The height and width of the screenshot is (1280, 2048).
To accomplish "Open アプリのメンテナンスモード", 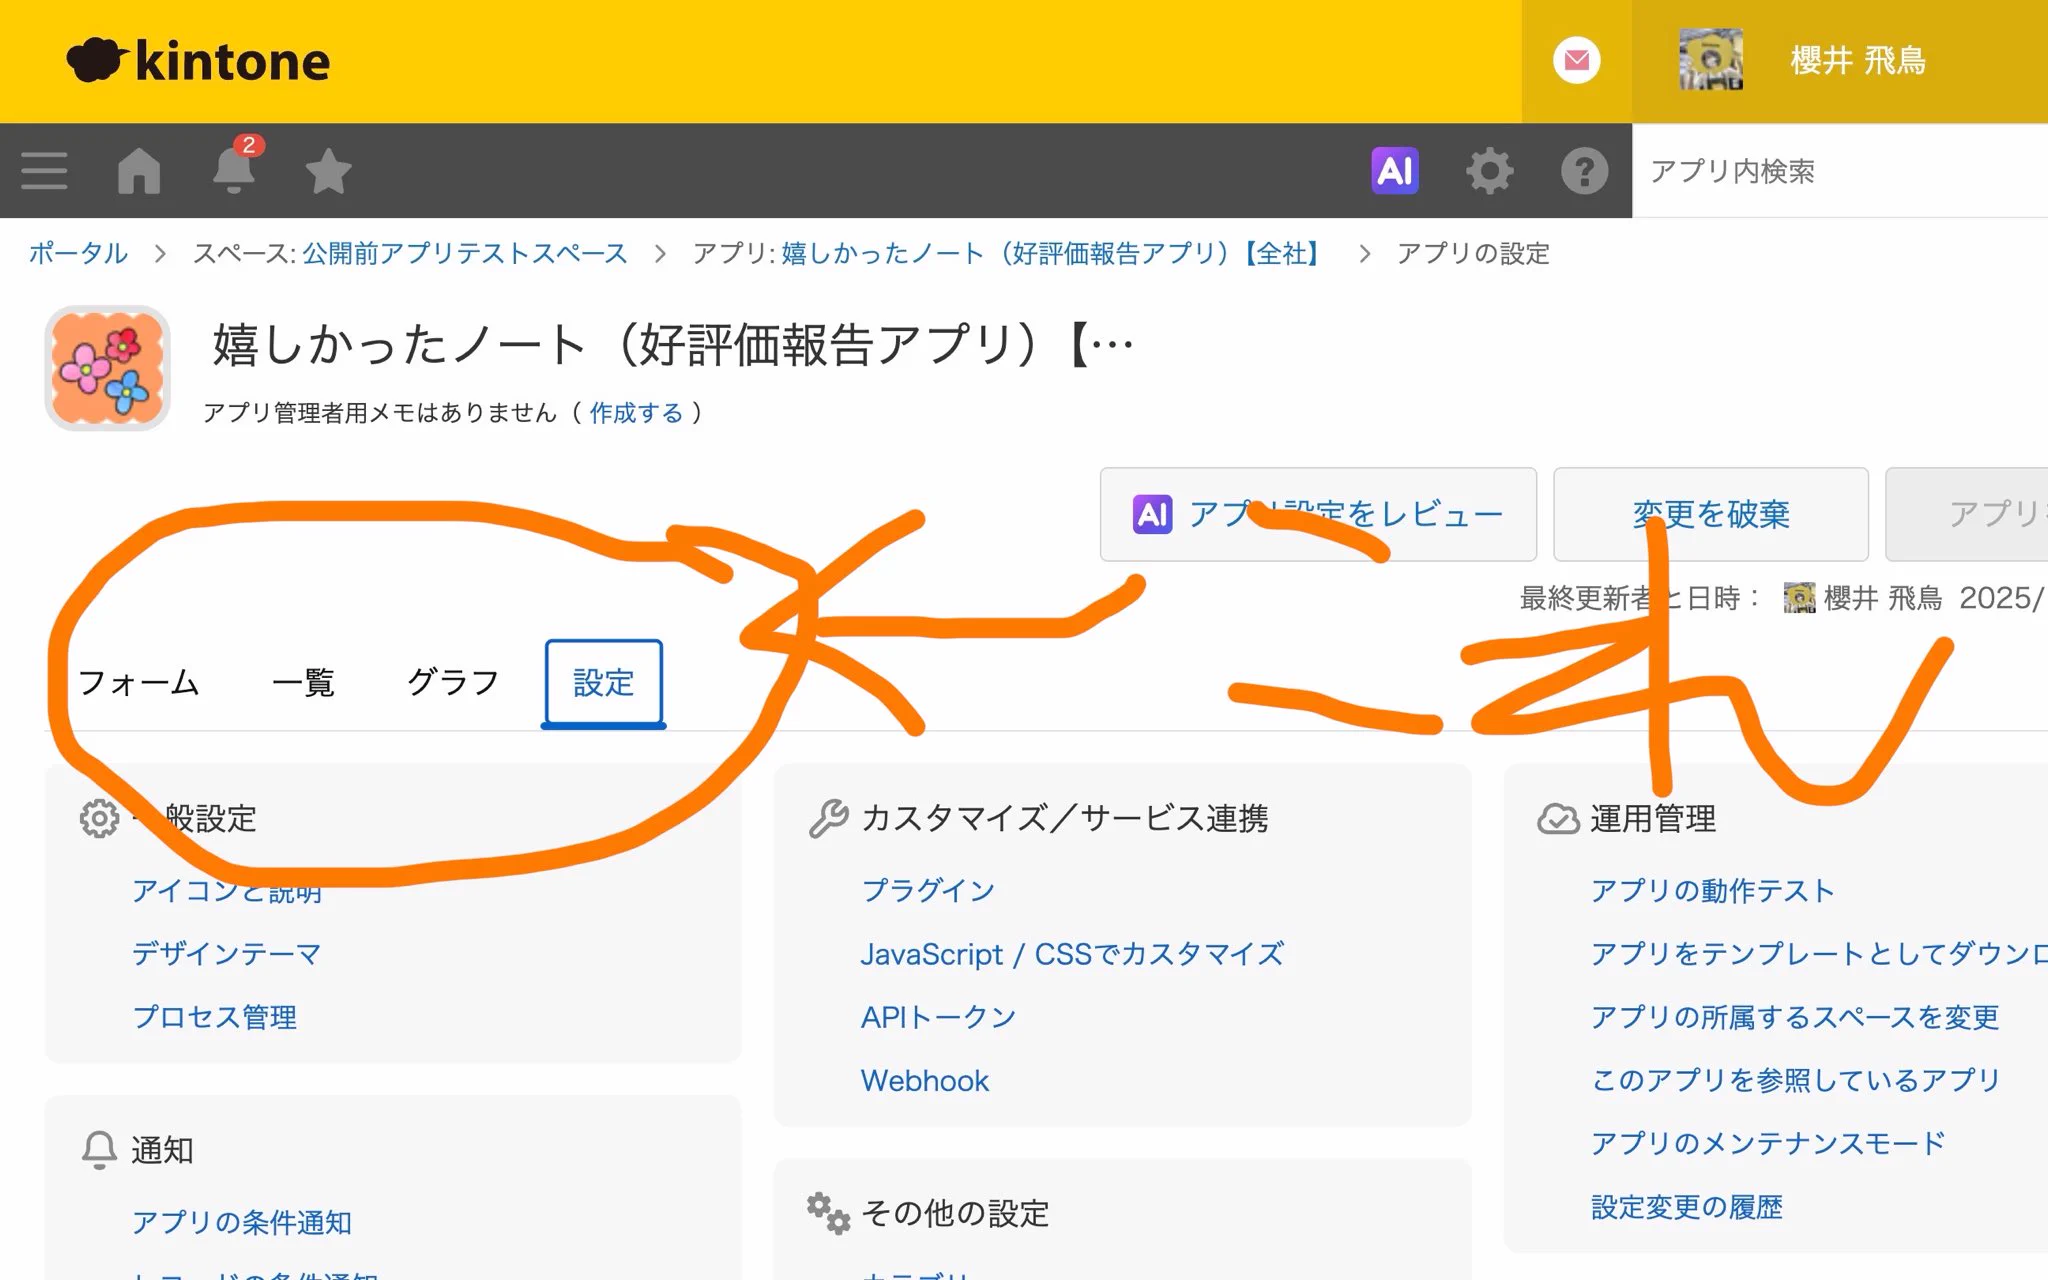I will coord(1768,1143).
